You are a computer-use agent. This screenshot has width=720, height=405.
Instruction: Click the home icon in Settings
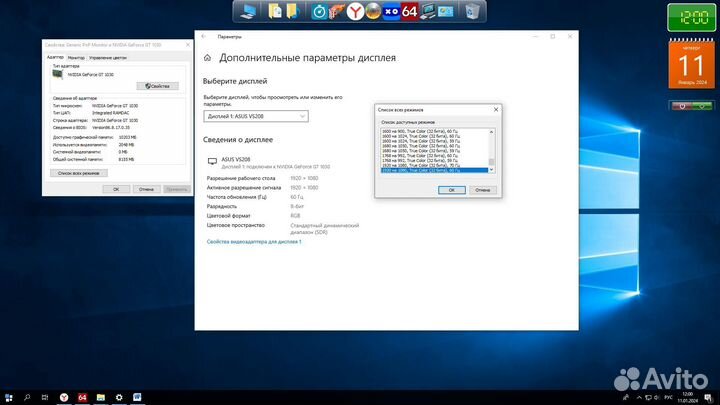tap(208, 58)
